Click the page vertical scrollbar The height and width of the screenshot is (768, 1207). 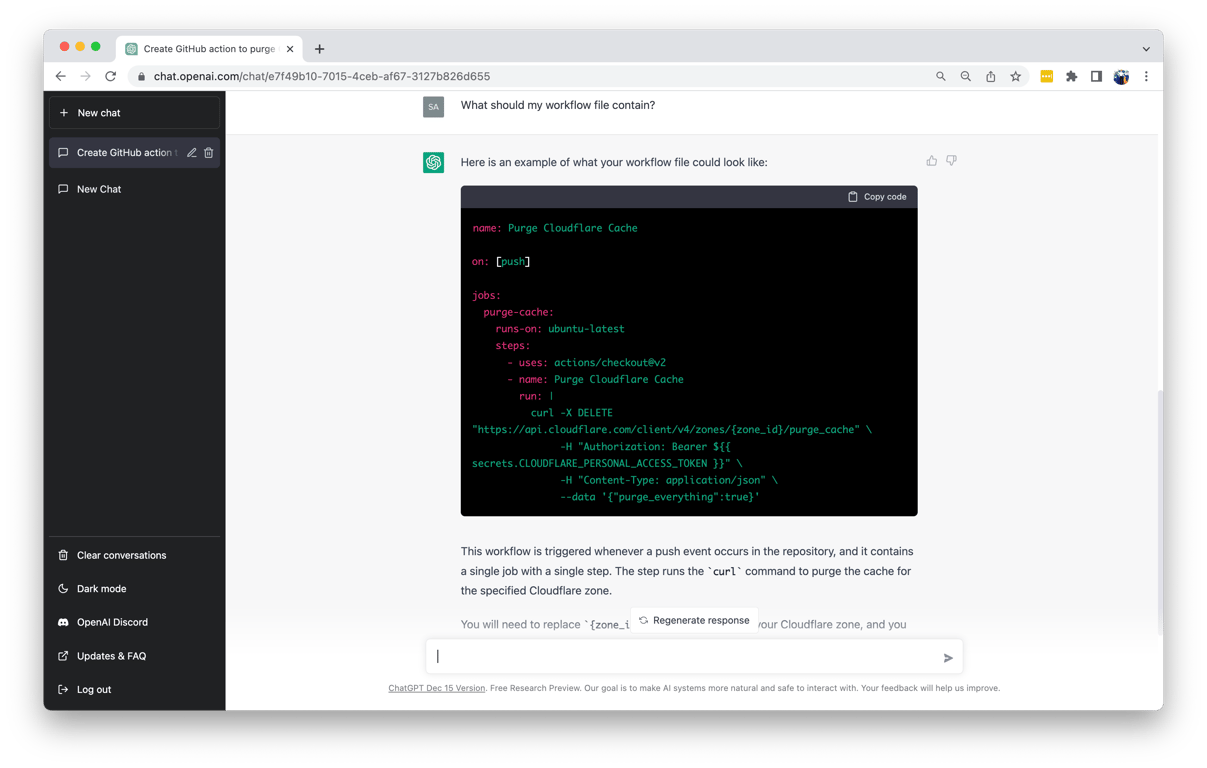(x=1158, y=512)
